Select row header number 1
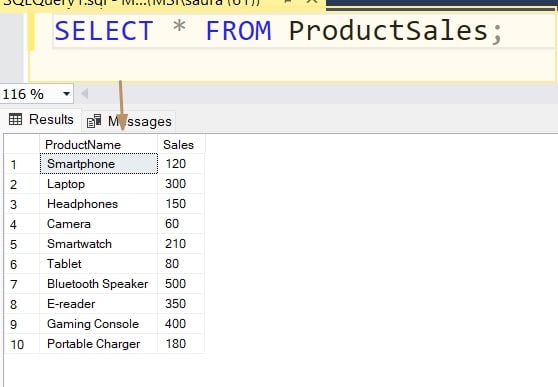The height and width of the screenshot is (387, 558). (x=22, y=164)
